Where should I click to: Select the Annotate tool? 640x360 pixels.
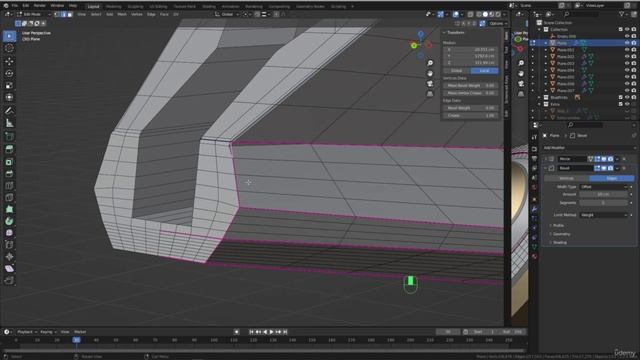pos(9,111)
